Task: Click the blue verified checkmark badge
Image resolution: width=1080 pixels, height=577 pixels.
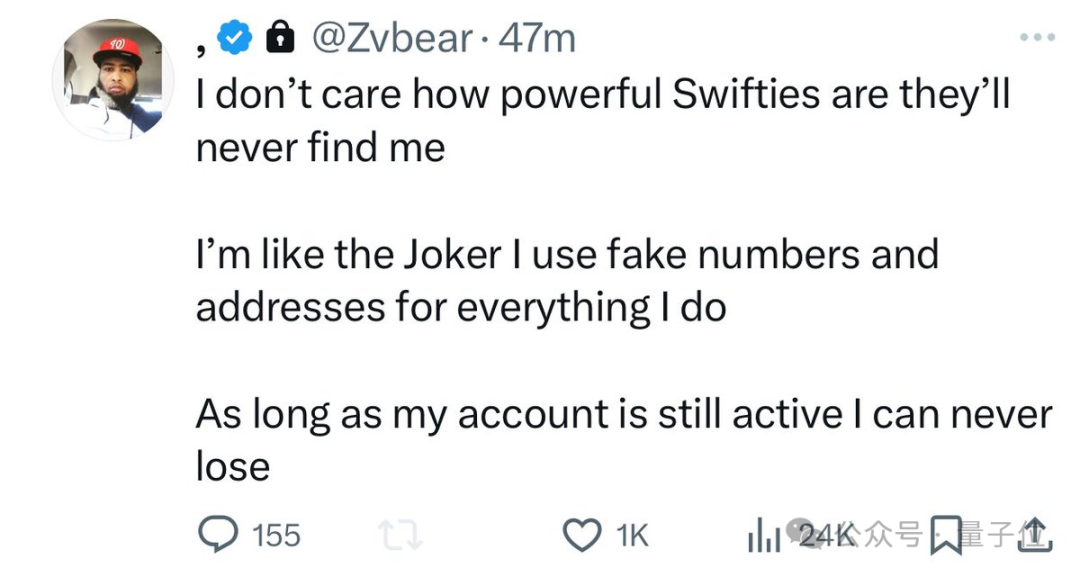Action: pos(236,39)
